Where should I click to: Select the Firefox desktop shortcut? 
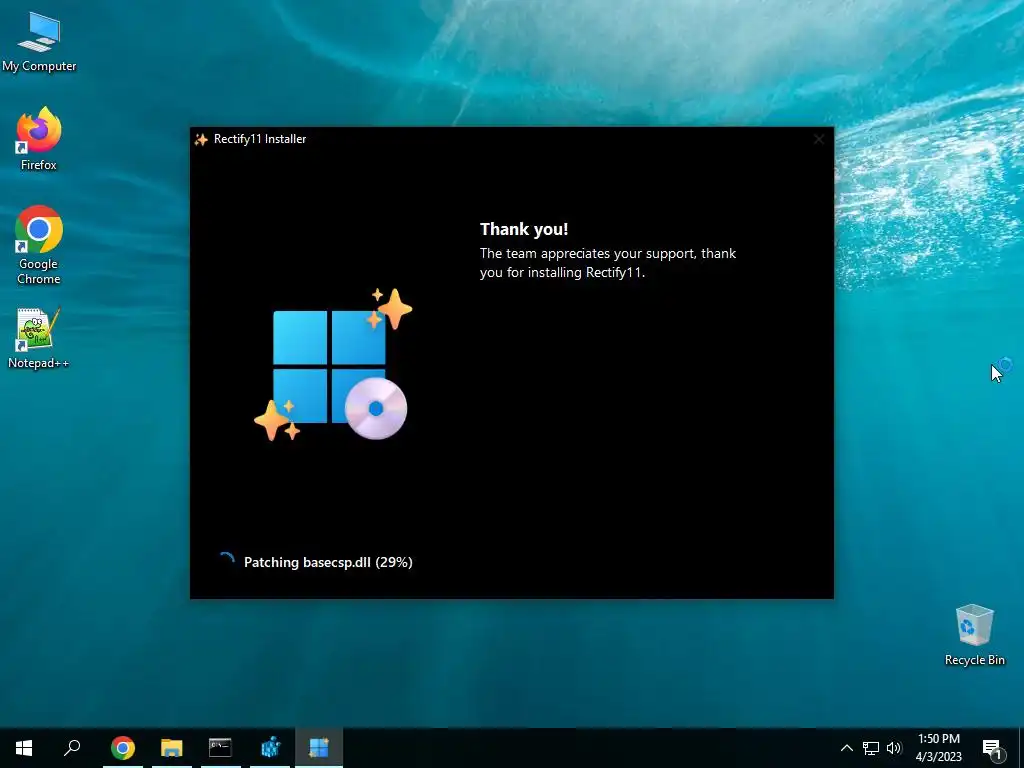39,139
